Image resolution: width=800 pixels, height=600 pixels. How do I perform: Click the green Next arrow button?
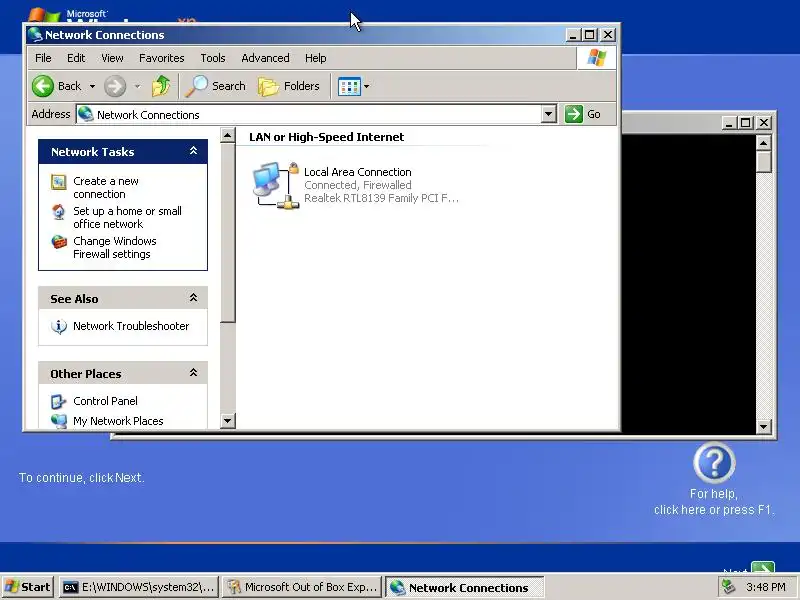coord(763,567)
